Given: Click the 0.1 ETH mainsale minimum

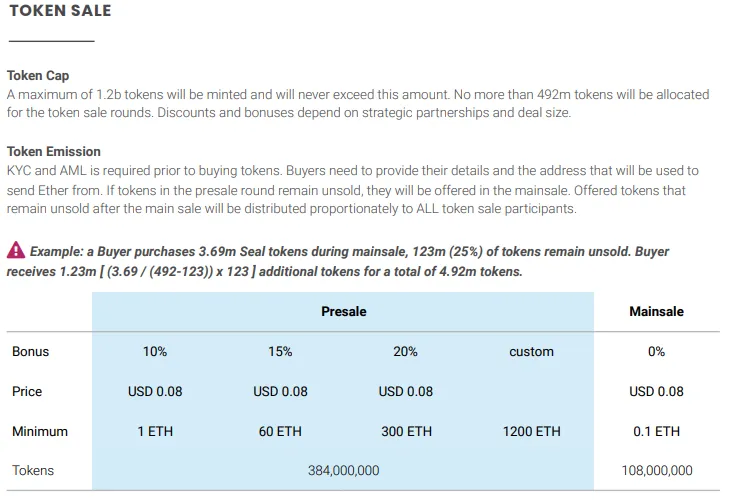Looking at the screenshot, I should click(656, 432).
